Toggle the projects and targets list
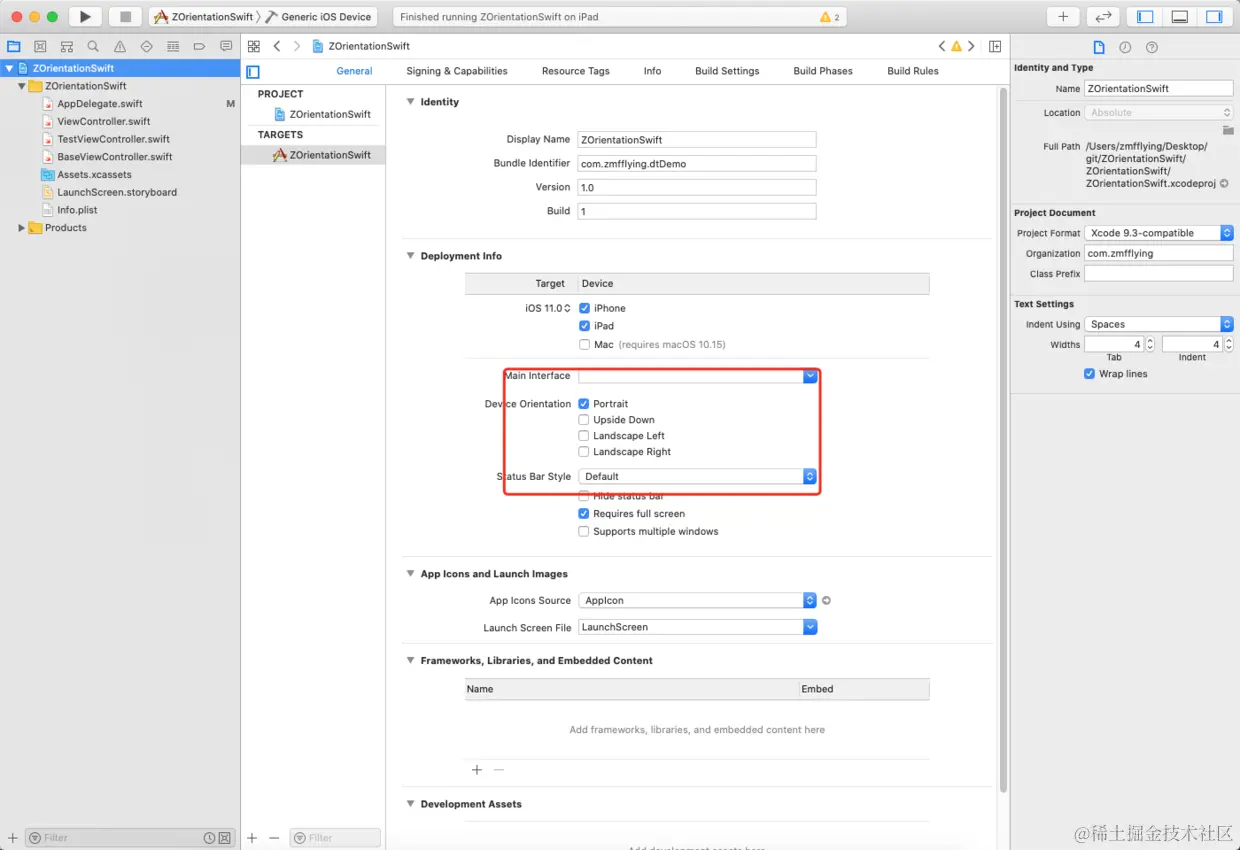 tap(253, 72)
